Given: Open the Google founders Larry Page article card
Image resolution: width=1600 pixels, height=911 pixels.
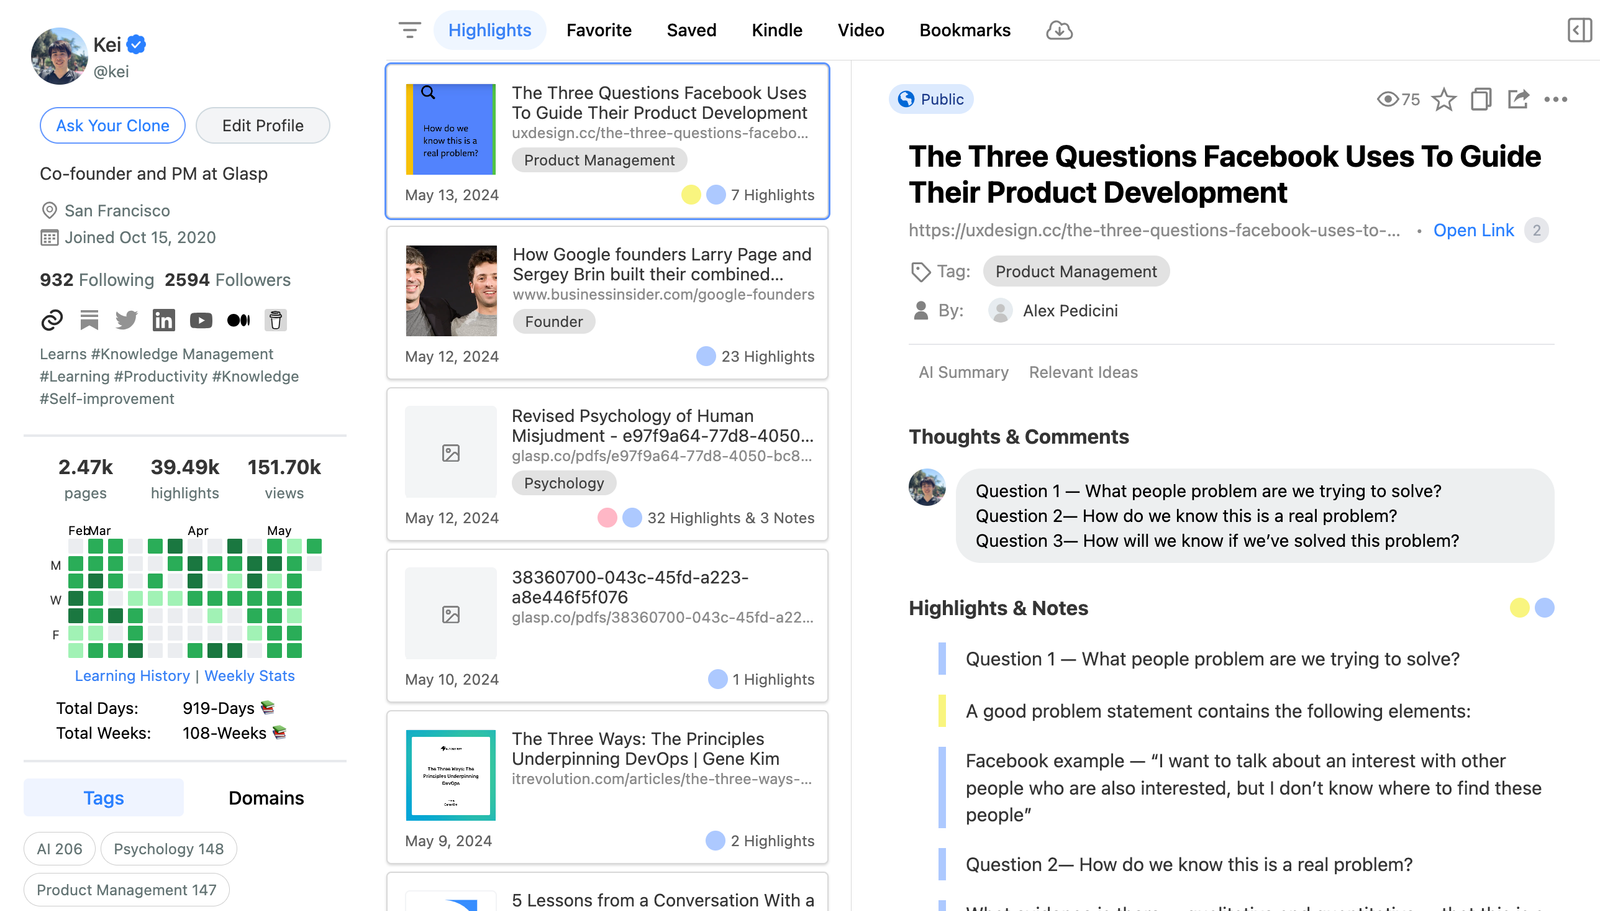Looking at the screenshot, I should 607,303.
